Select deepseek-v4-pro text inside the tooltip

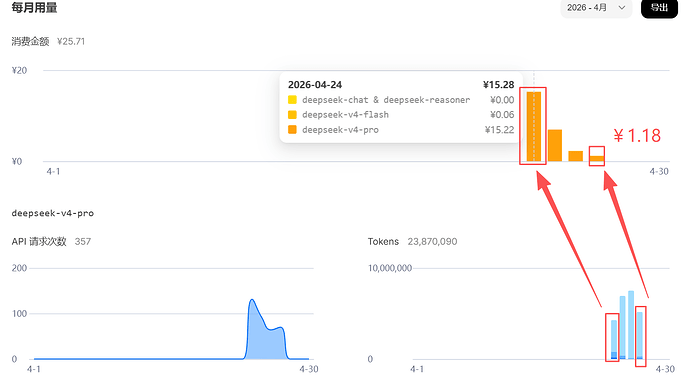pyautogui.click(x=340, y=130)
